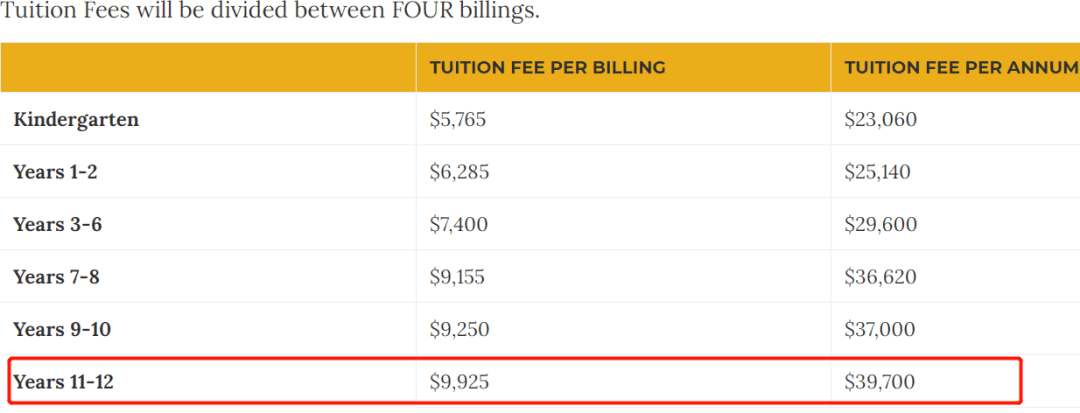This screenshot has height=413, width=1080.
Task: Click the Tuition Fee Per Billing header
Action: point(548,67)
